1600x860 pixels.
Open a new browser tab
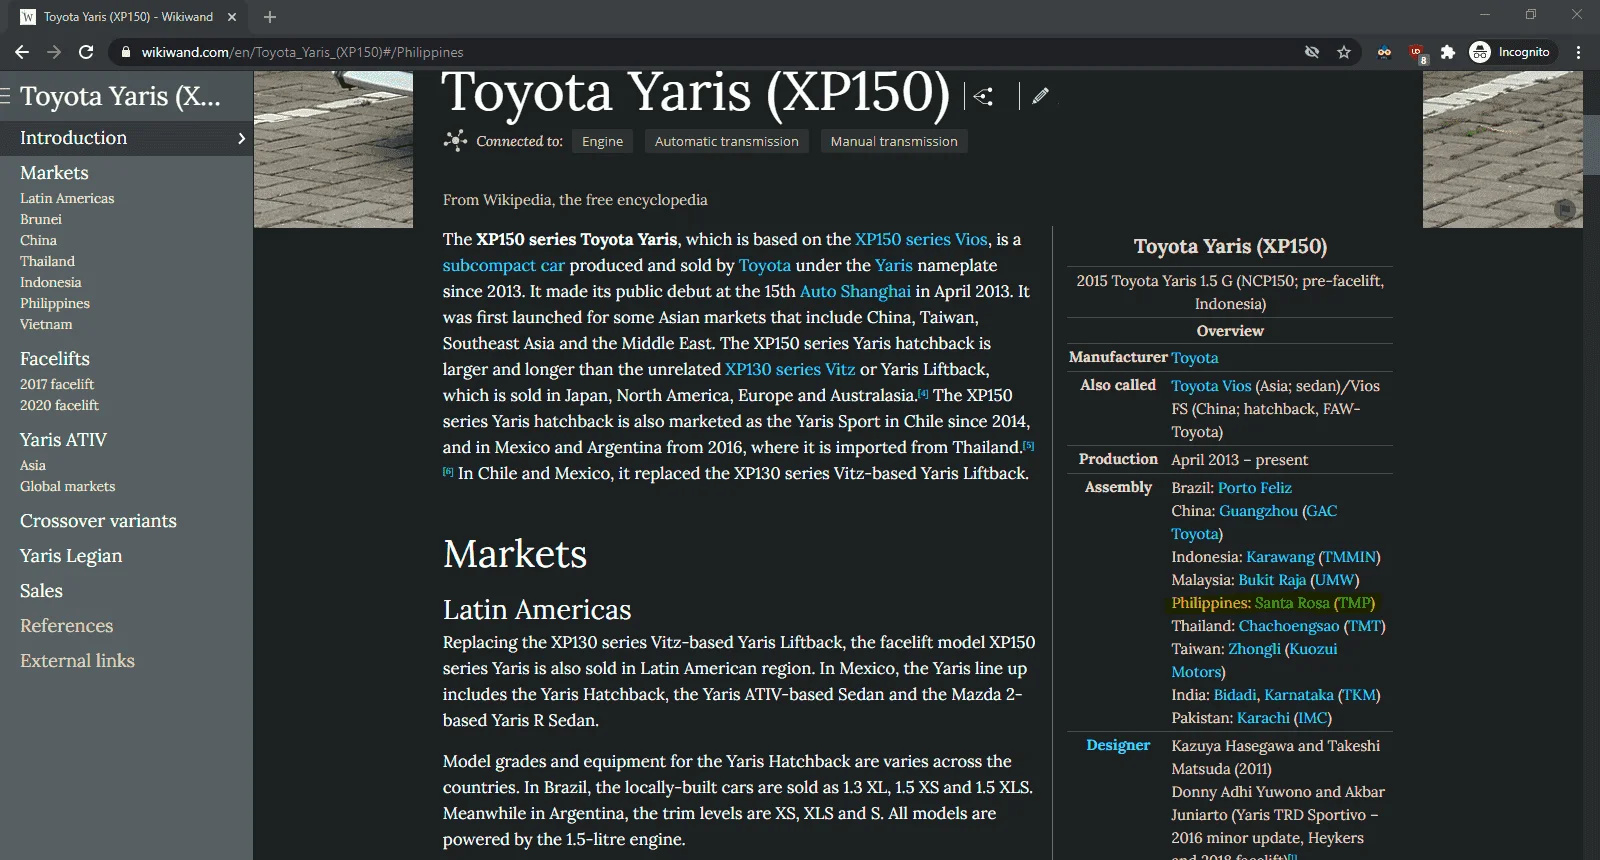[x=270, y=17]
